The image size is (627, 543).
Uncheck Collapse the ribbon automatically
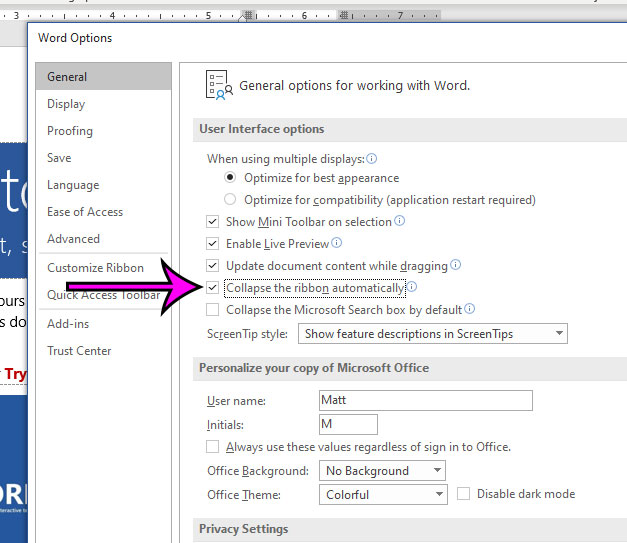[x=212, y=287]
